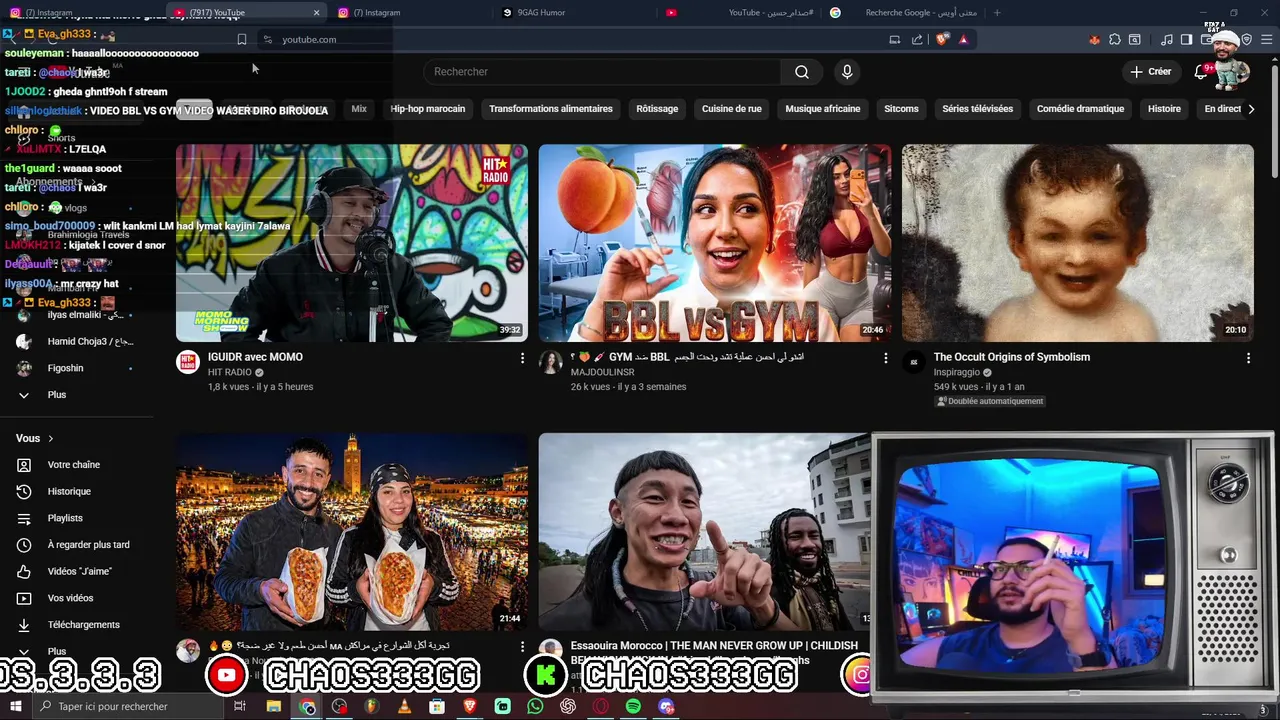Select the En direct chip
This screenshot has width=1280, height=720.
pos(1222,109)
